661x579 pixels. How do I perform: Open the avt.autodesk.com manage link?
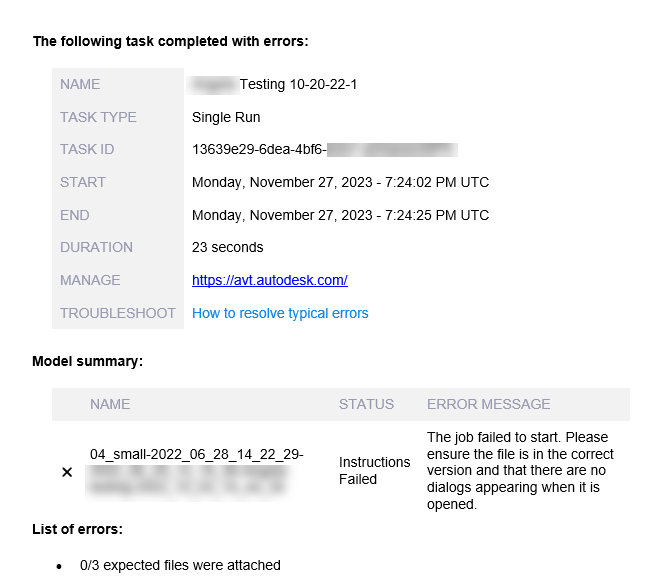(270, 281)
